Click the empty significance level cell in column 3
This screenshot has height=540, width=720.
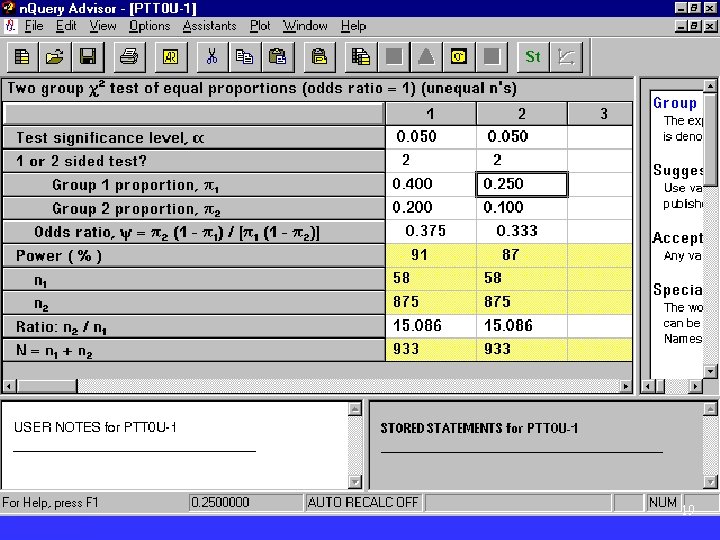click(x=600, y=137)
